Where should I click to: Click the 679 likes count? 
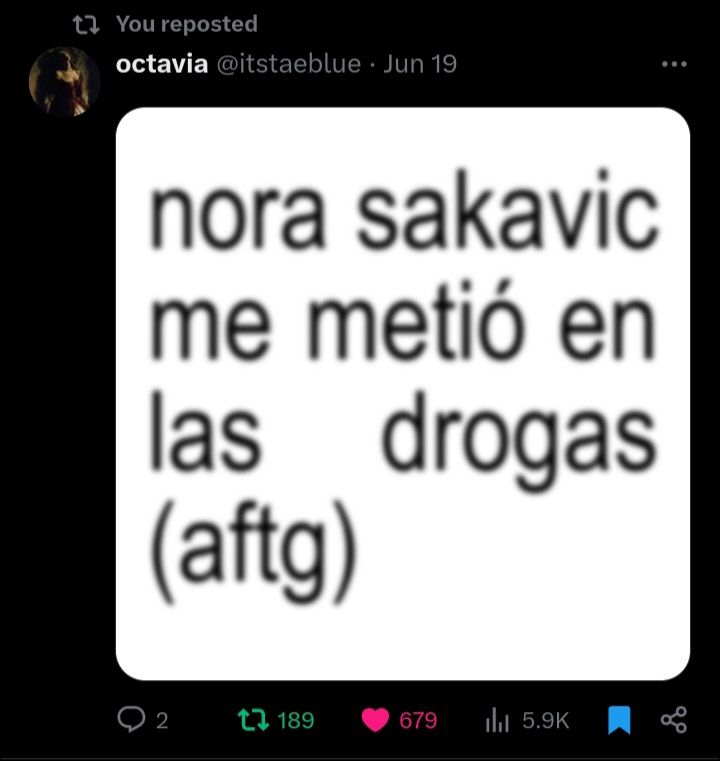(x=418, y=721)
